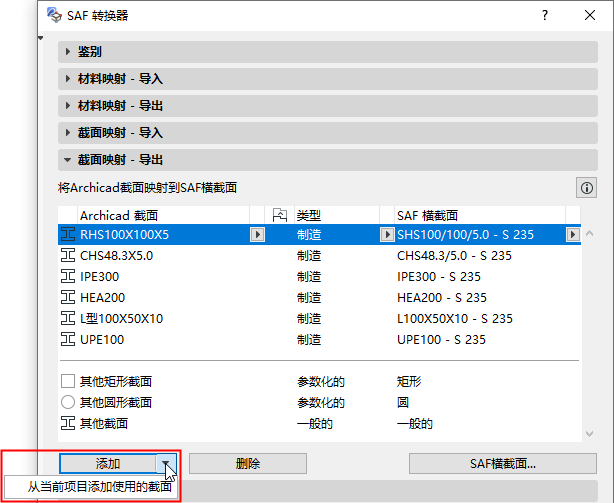The width and height of the screenshot is (614, 503).
Task: Click SAF value L100X50X10 - S 235
Action: point(455,318)
